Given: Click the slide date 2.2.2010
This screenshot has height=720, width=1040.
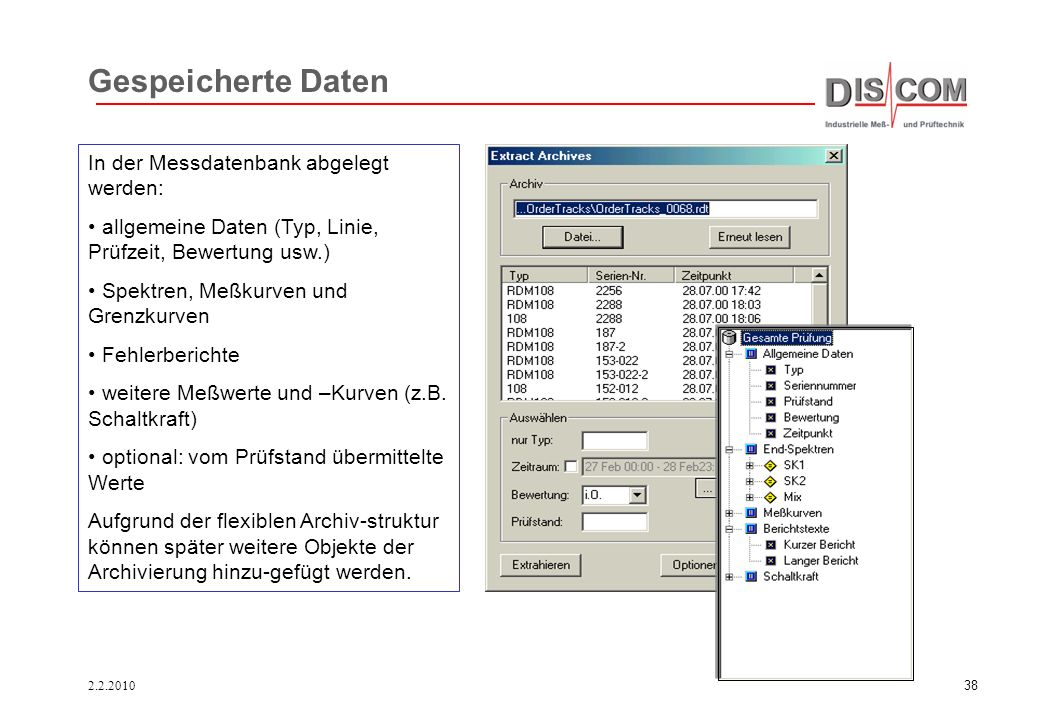Looking at the screenshot, I should pos(111,686).
